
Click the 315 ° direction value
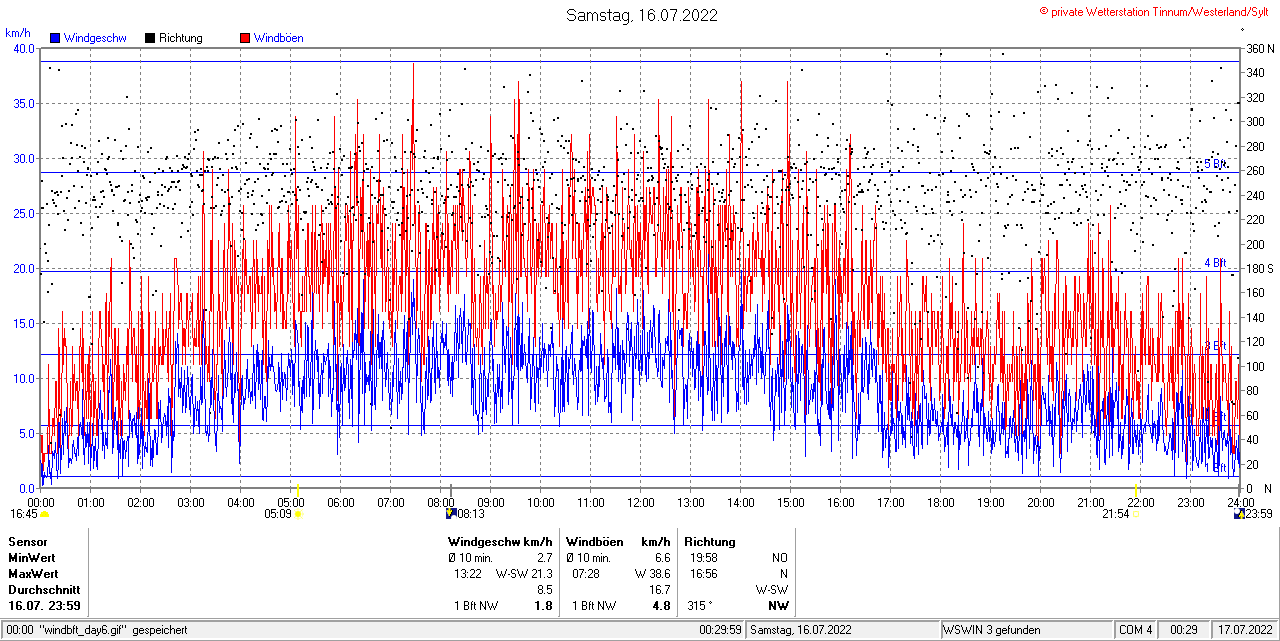tap(701, 606)
